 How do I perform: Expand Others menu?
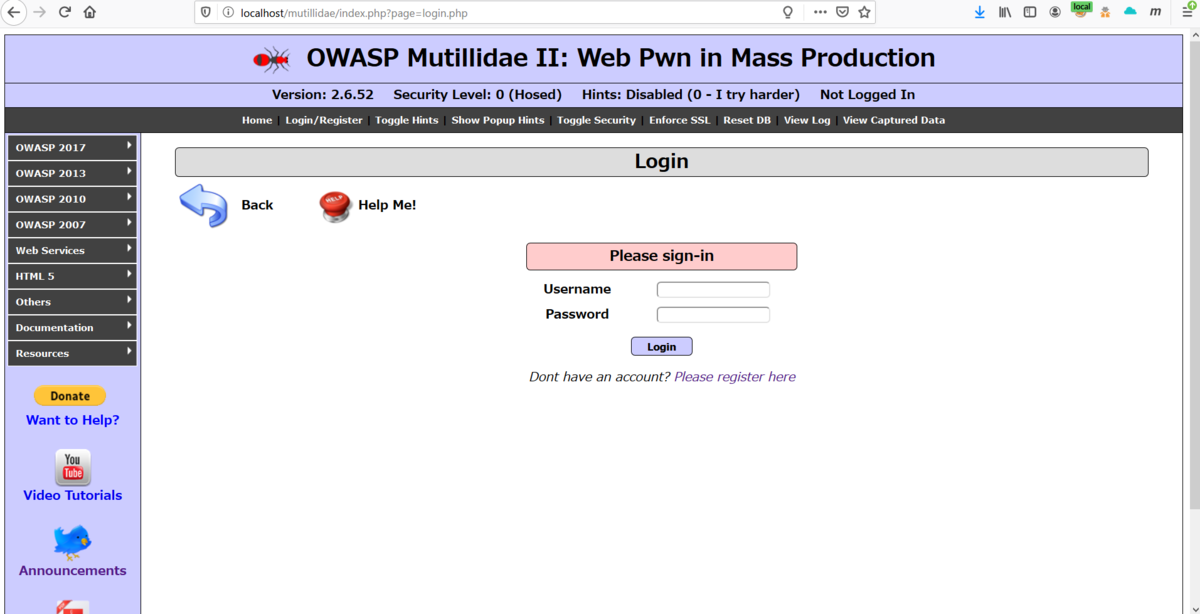click(72, 302)
